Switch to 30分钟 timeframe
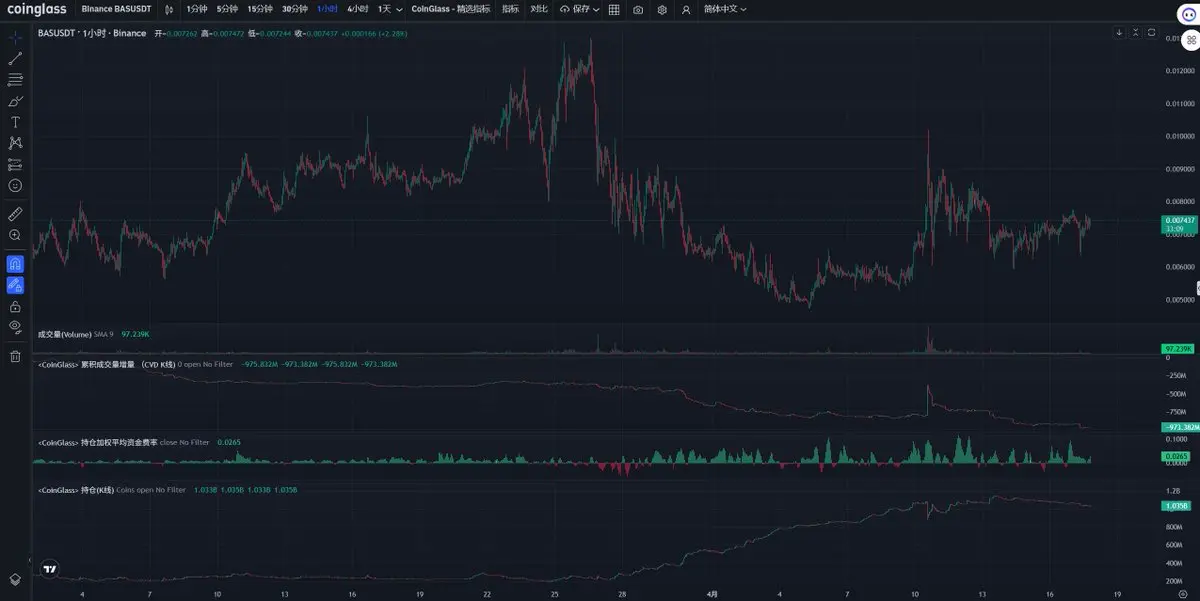This screenshot has width=1200, height=601. (x=295, y=9)
